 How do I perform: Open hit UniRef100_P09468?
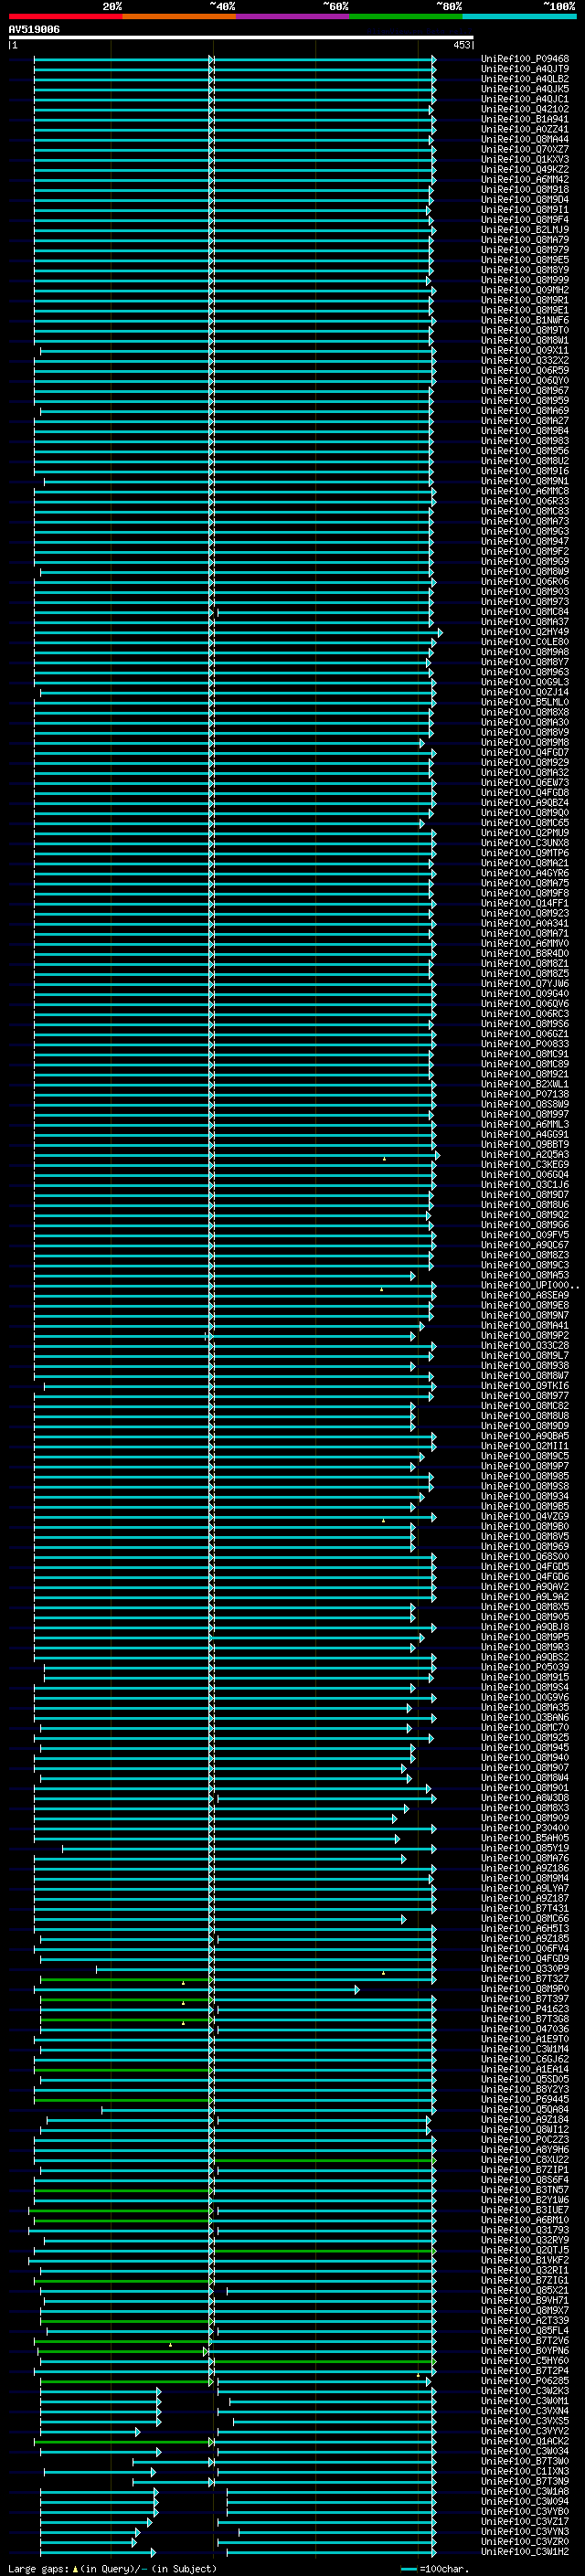(525, 59)
